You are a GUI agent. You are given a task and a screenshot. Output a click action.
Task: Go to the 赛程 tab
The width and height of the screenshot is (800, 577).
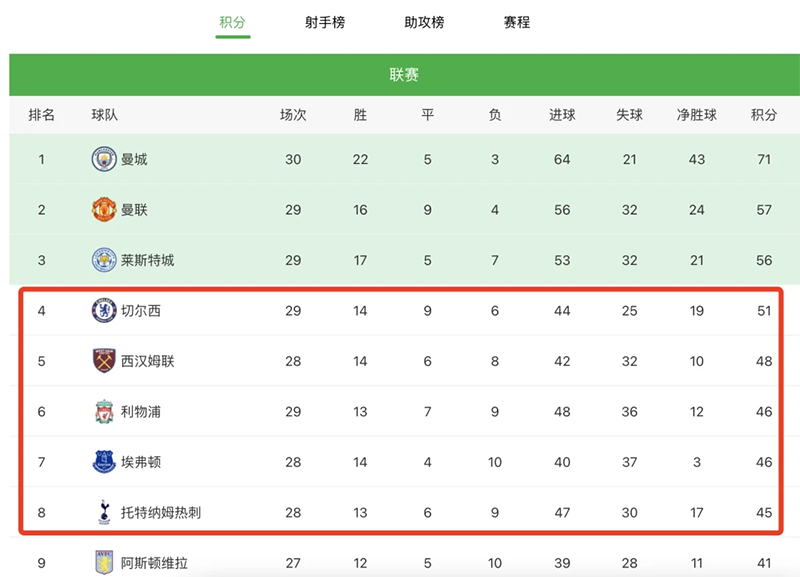pyautogui.click(x=517, y=22)
